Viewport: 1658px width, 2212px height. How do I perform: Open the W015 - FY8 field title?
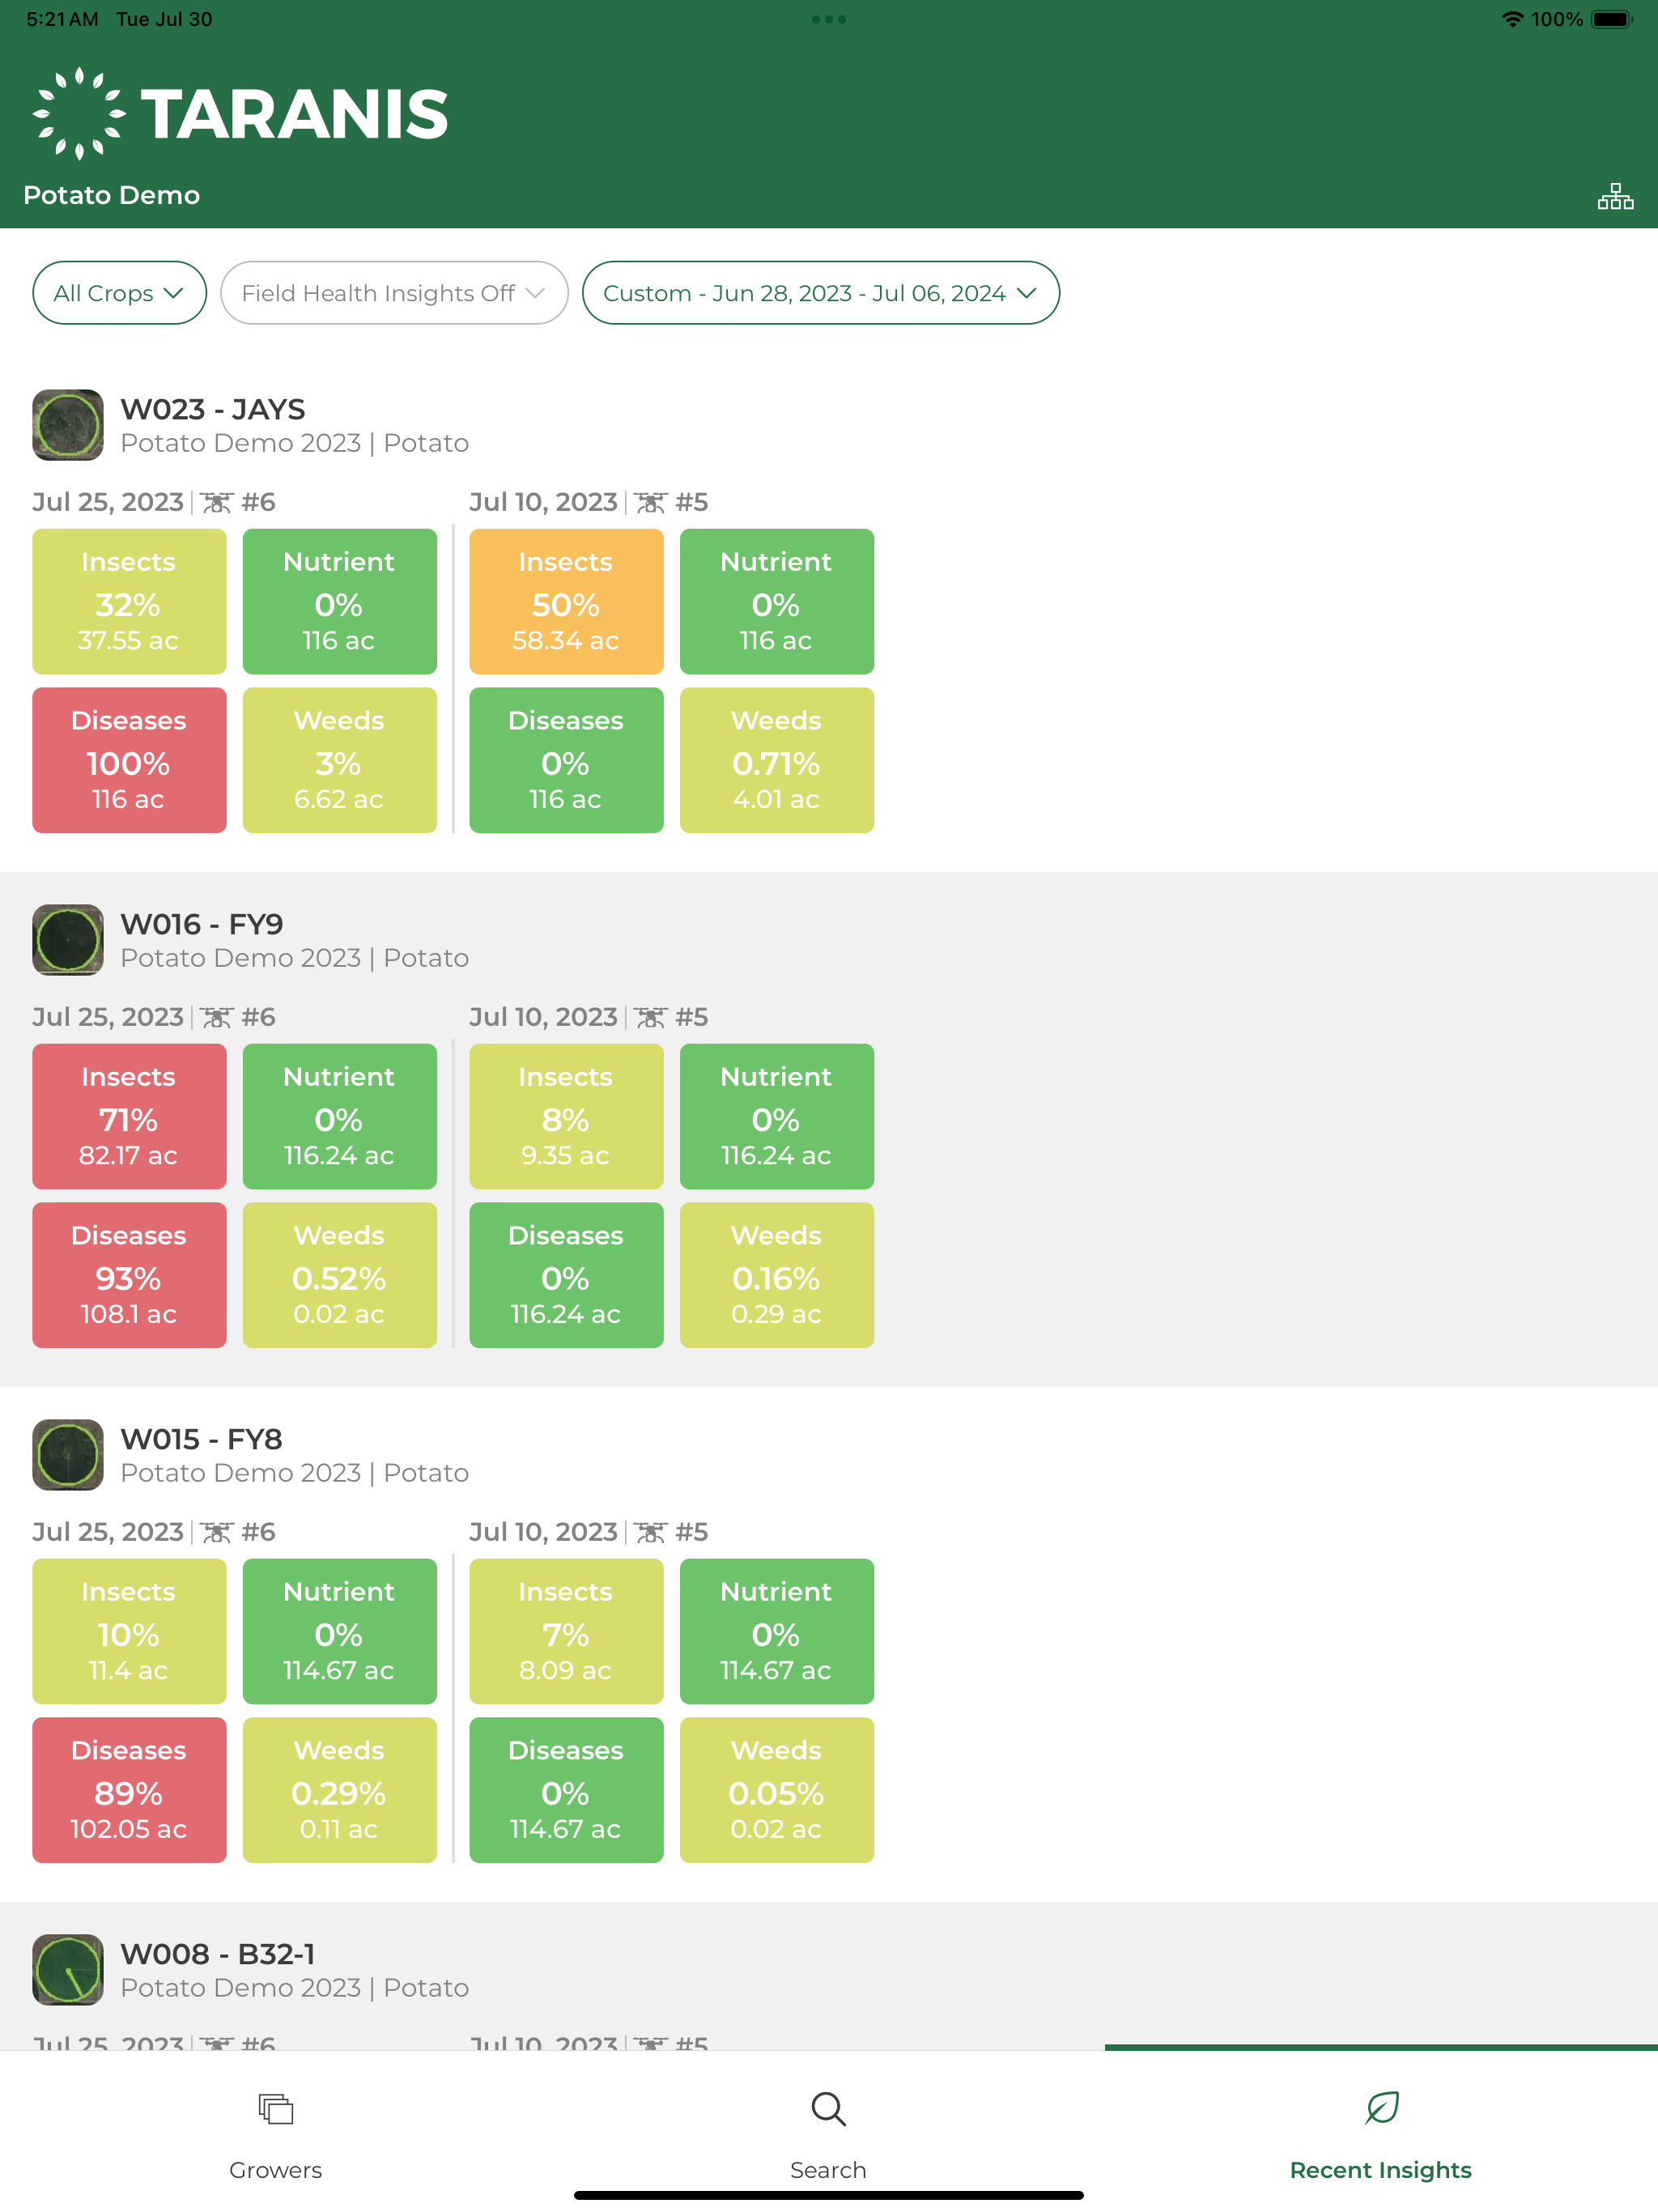pyautogui.click(x=201, y=1439)
